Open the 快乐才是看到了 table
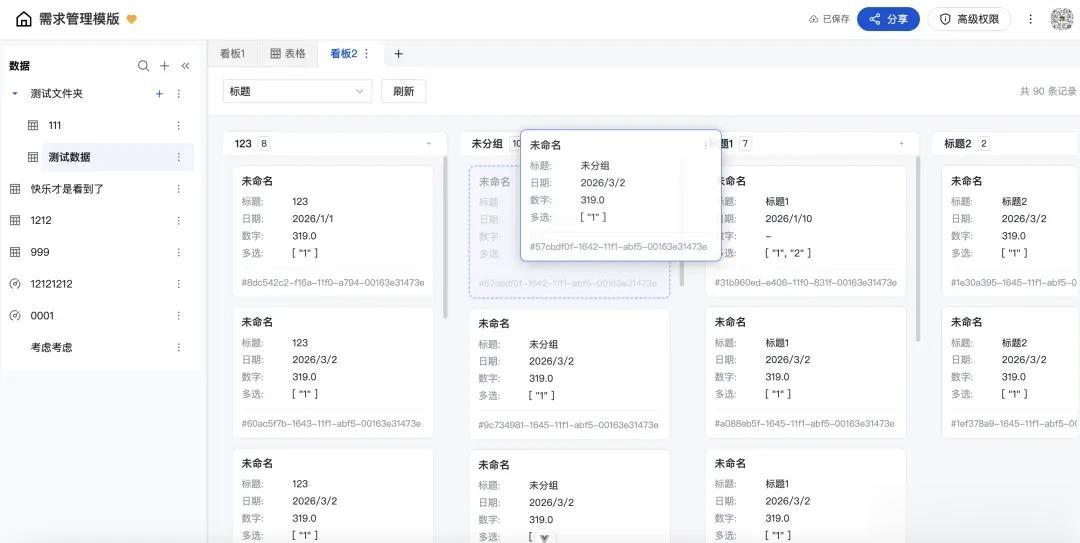The image size is (1080, 543). click(x=67, y=189)
